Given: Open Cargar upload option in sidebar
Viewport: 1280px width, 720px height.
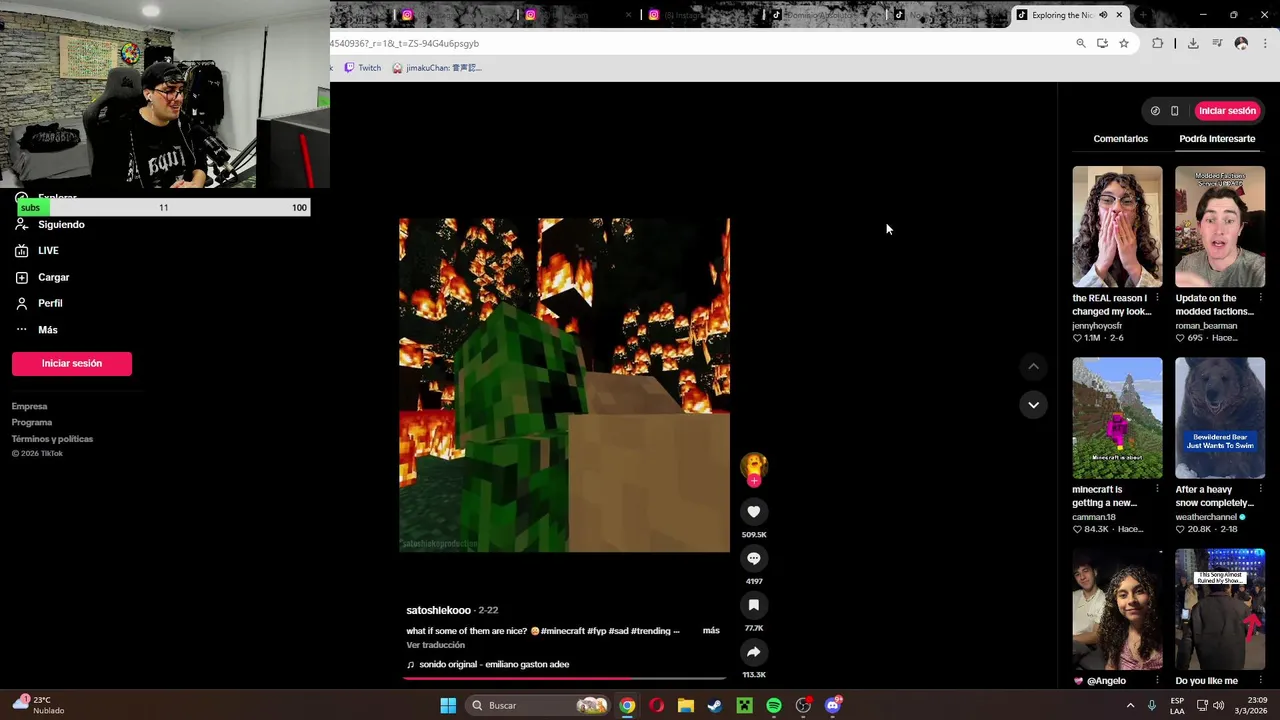Looking at the screenshot, I should tap(53, 277).
